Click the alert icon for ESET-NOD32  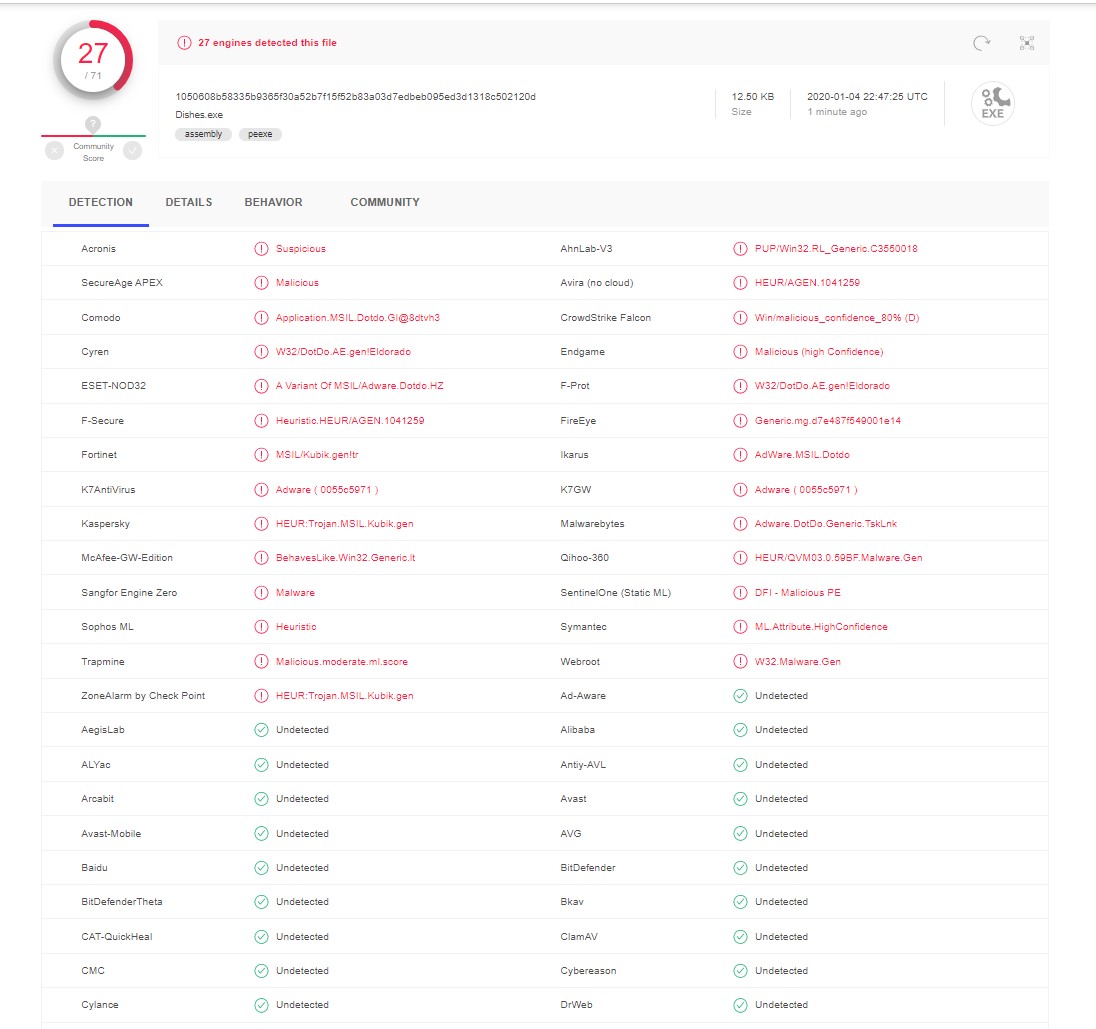[261, 386]
